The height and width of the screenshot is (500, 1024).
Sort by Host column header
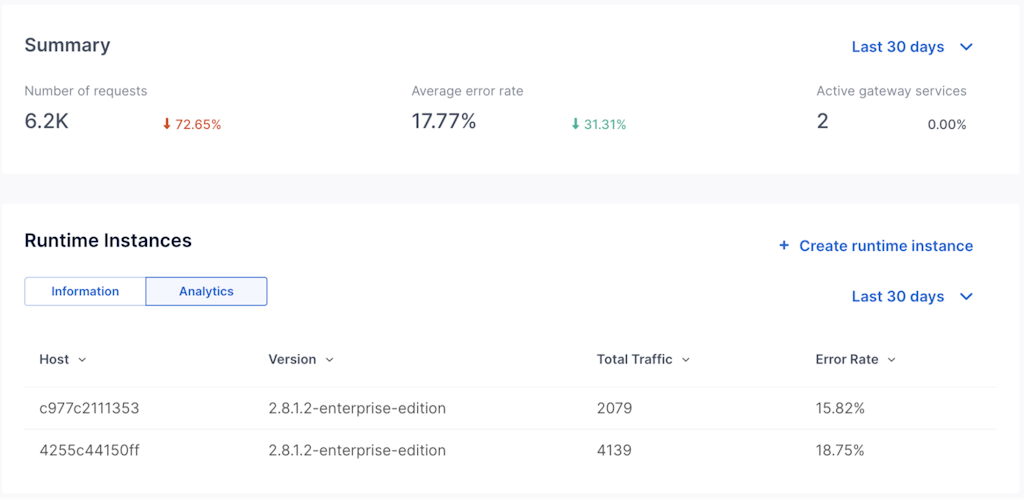tap(54, 360)
